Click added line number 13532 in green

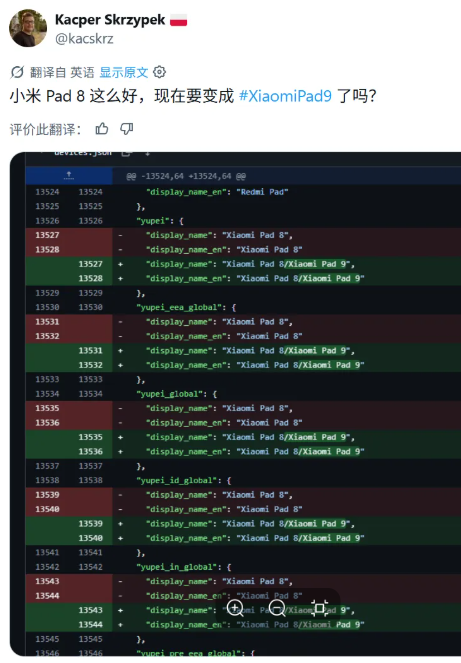pyautogui.click(x=91, y=365)
